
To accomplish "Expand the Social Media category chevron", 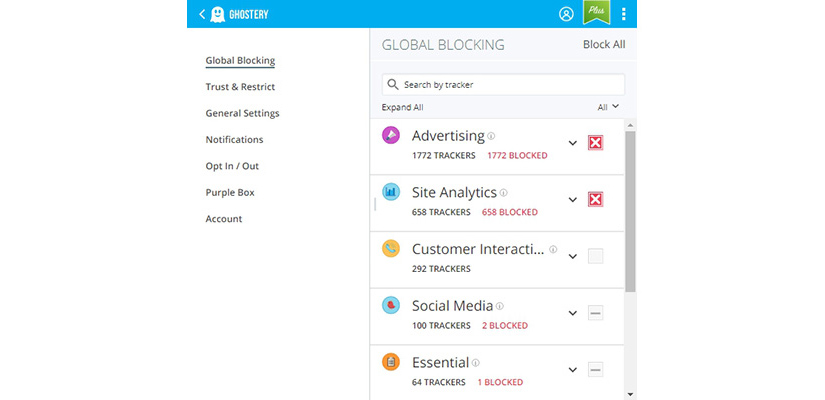I will 572,313.
